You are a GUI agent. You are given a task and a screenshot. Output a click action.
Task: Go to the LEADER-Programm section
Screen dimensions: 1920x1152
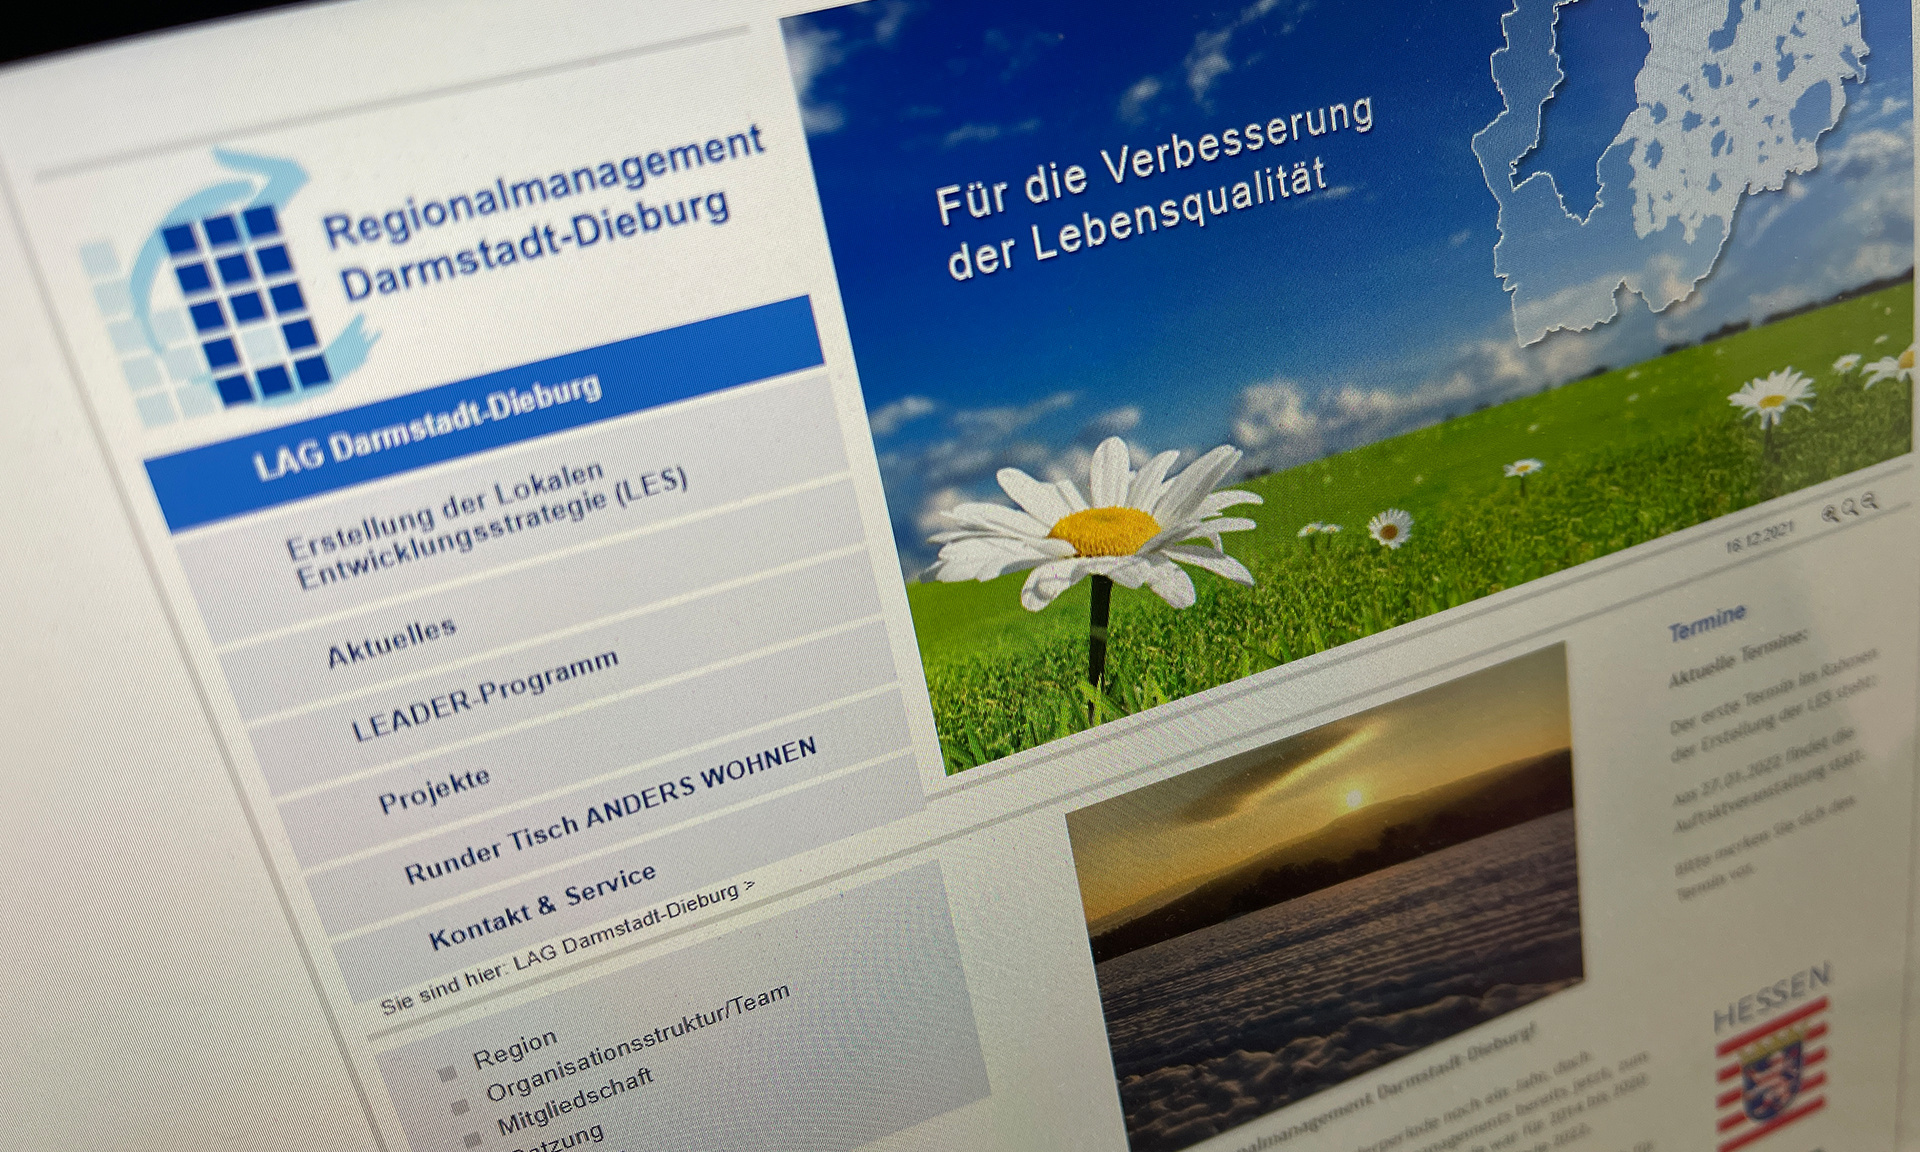(x=484, y=695)
